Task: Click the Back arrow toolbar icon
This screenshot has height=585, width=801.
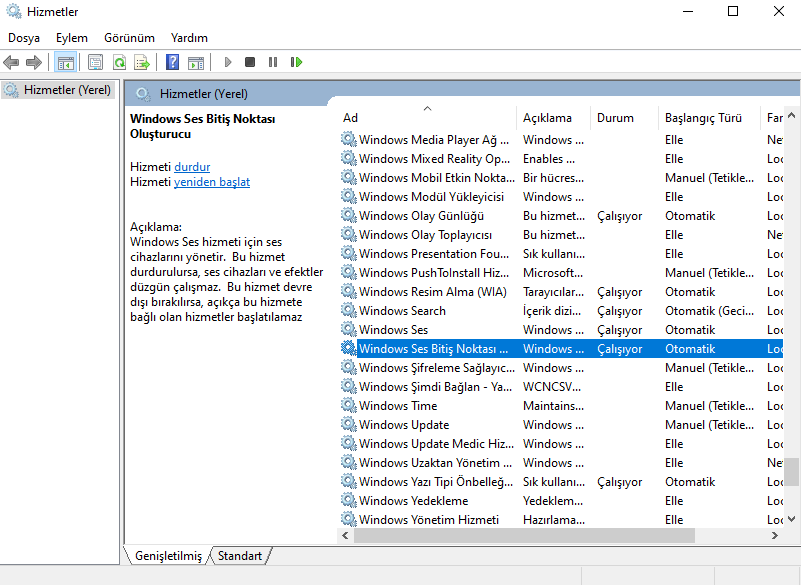Action: pos(11,62)
